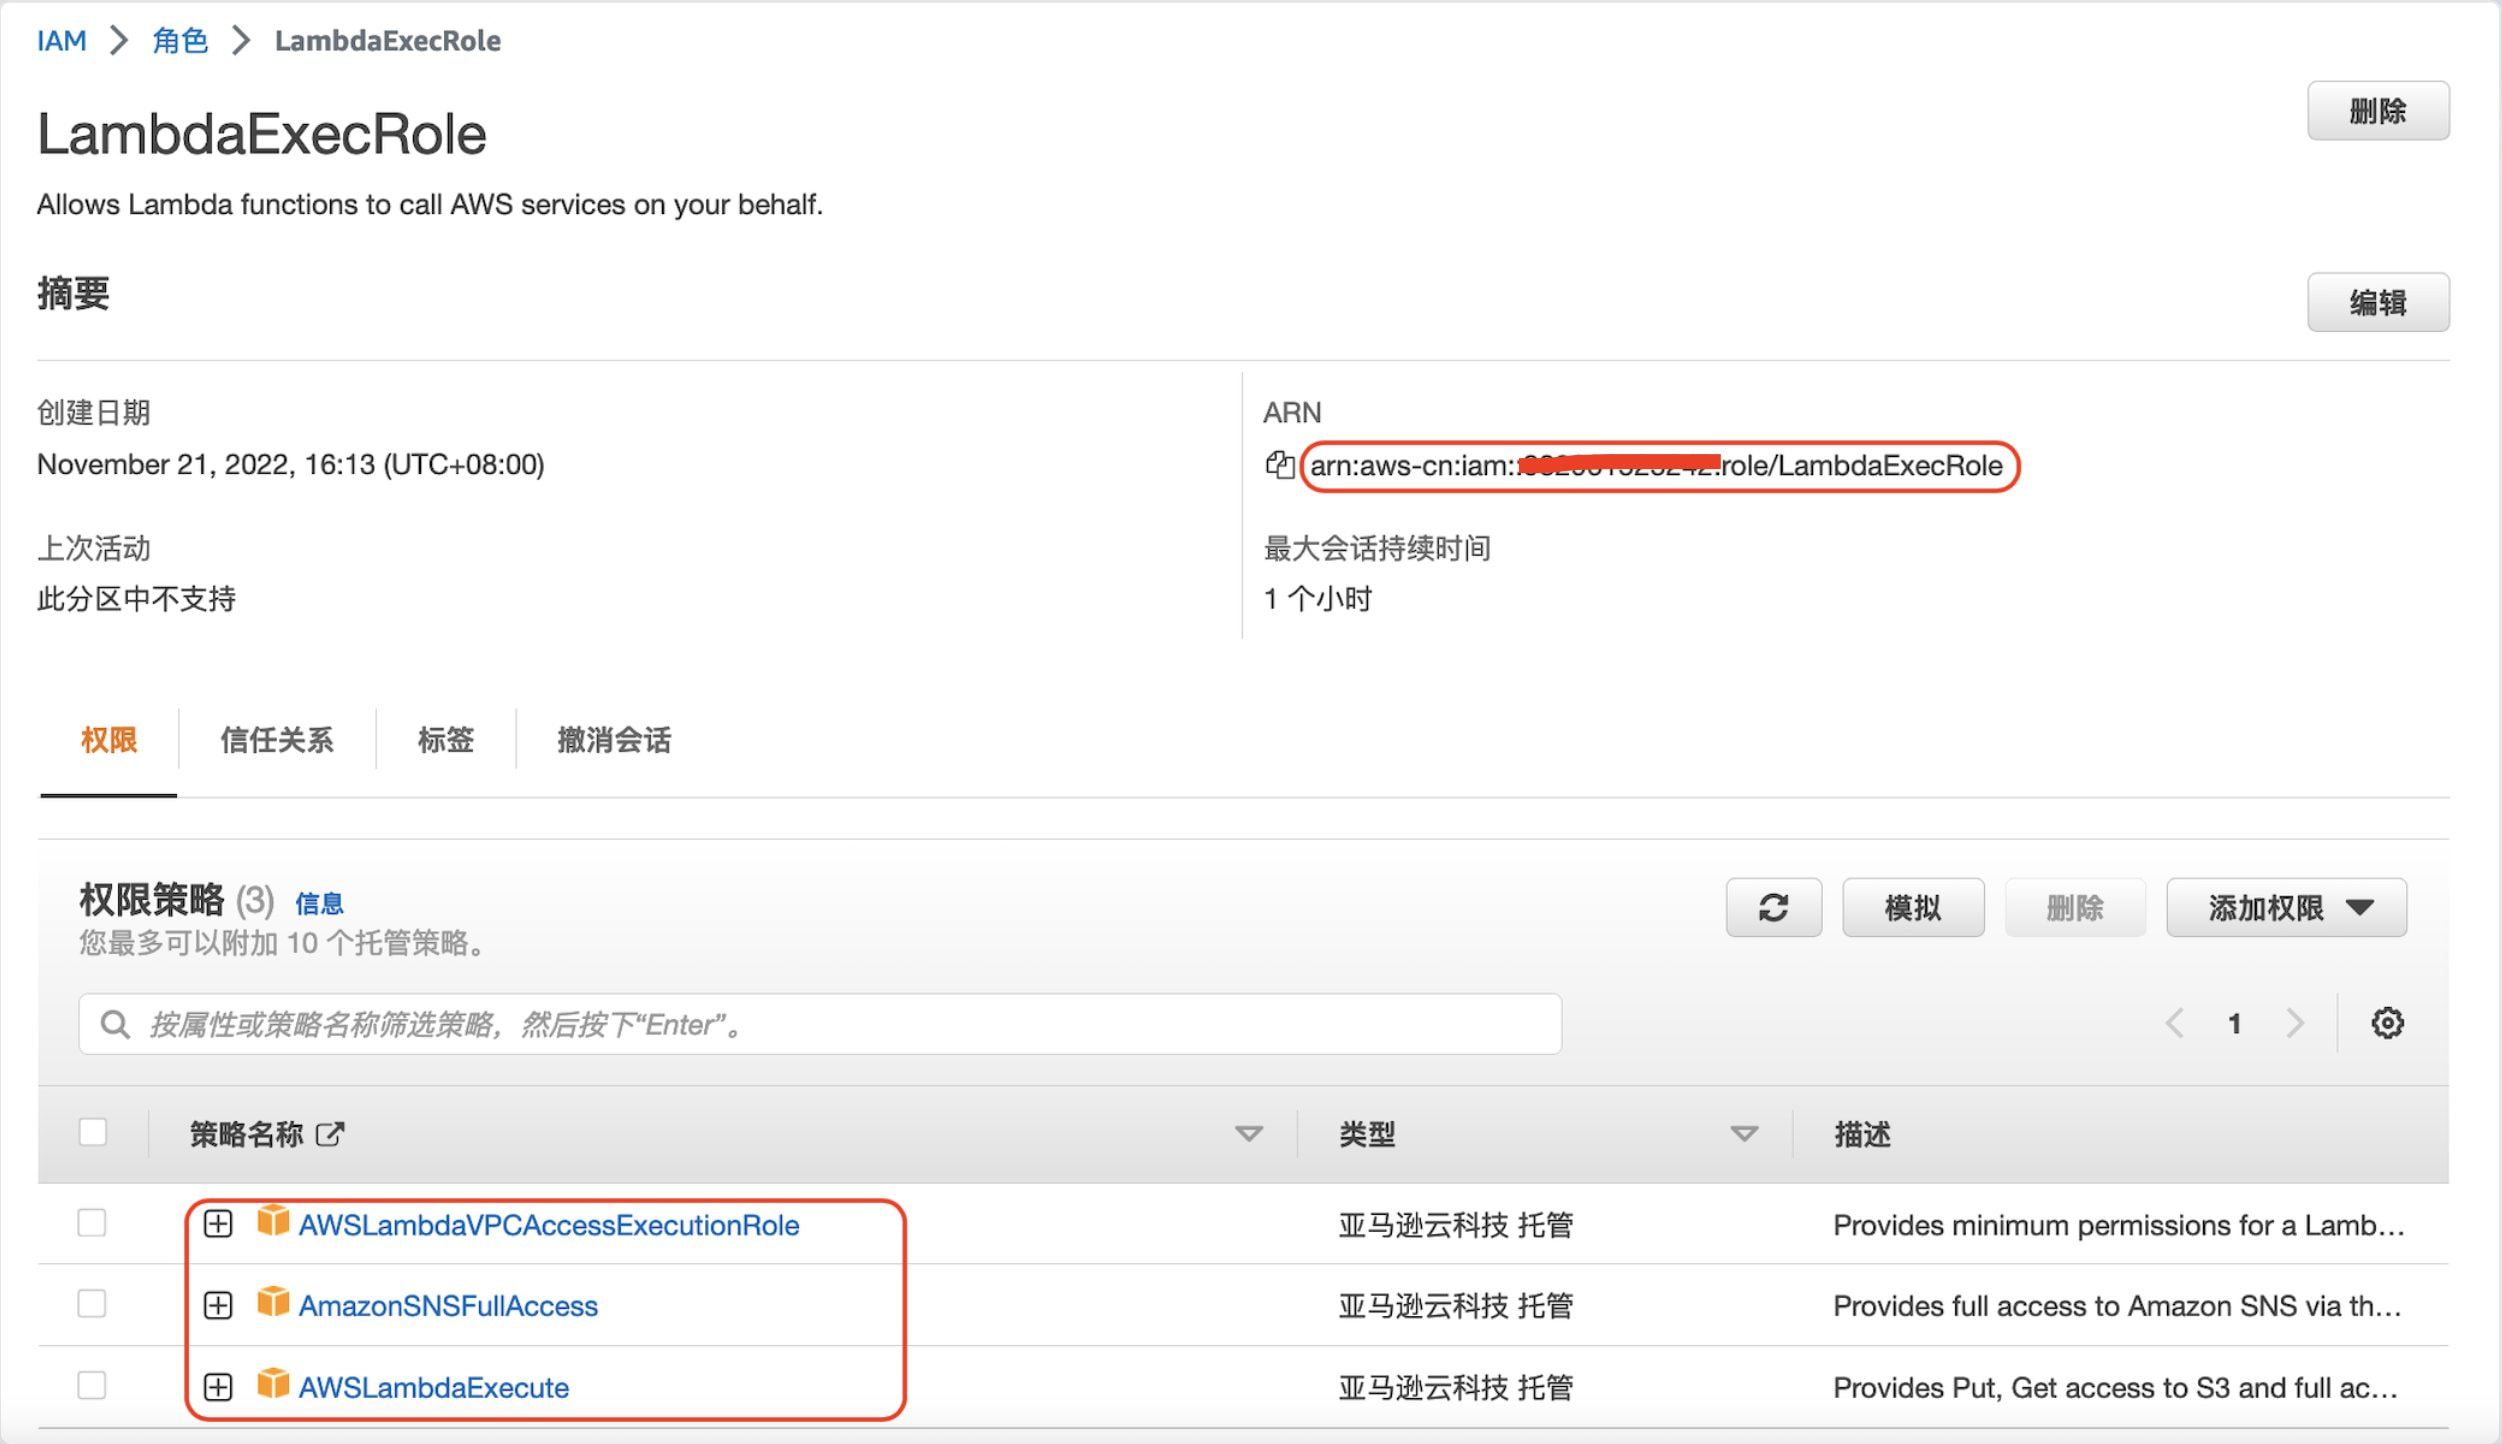Image resolution: width=2502 pixels, height=1444 pixels.
Task: Click the external link icon beside 策略名称
Action: (x=330, y=1134)
